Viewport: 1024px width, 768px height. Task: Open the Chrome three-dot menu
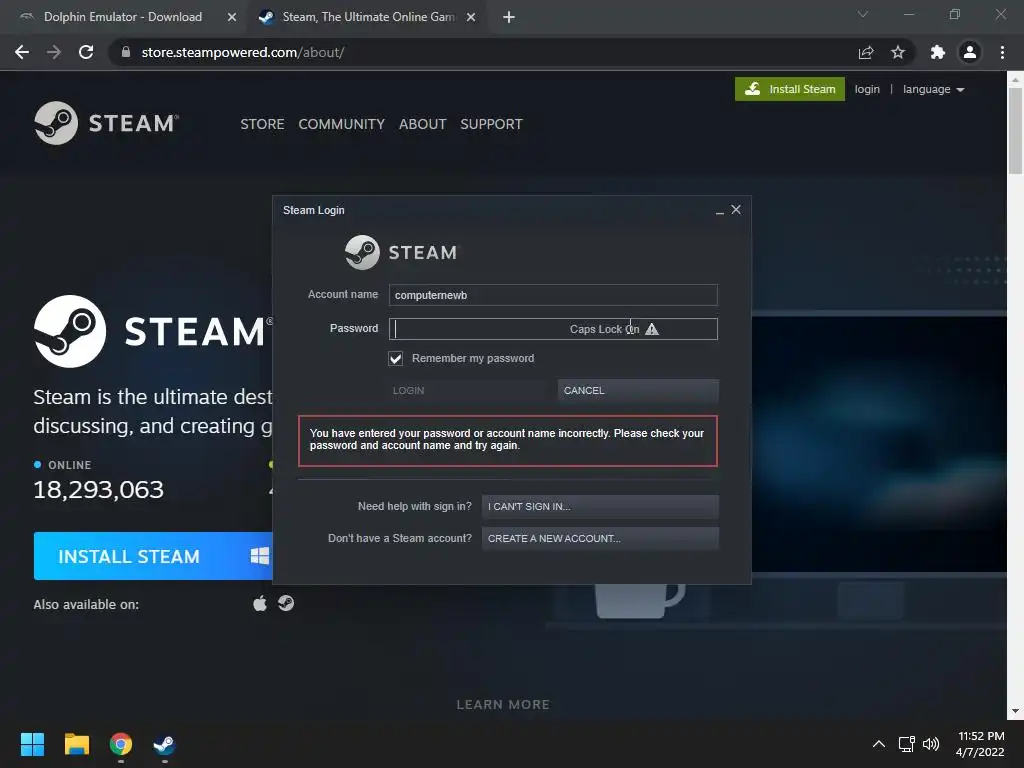[1002, 52]
